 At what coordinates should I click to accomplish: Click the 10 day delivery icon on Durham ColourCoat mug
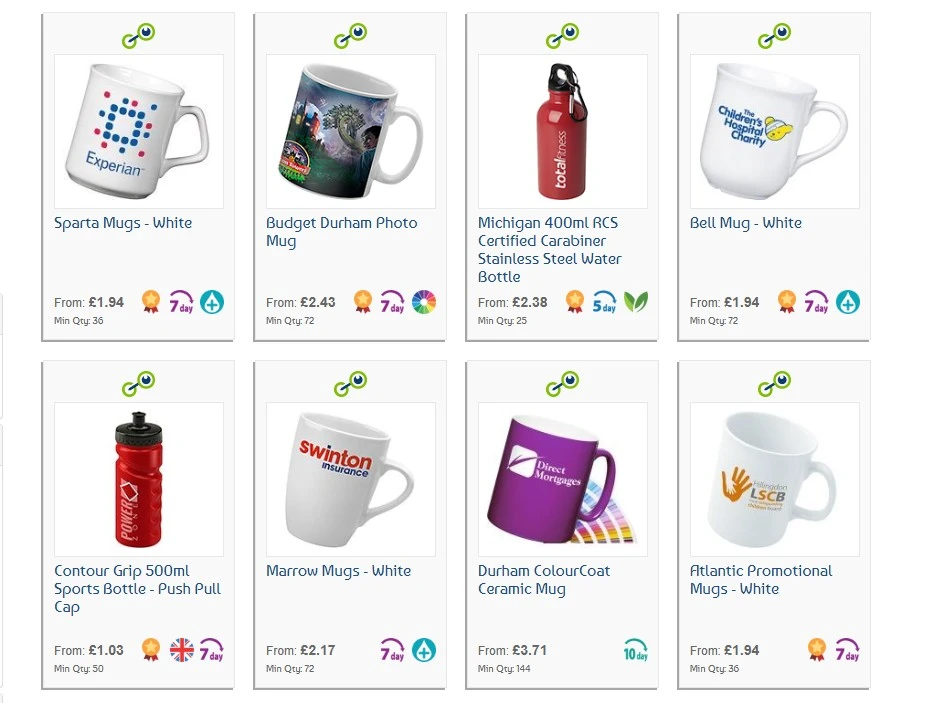(x=636, y=650)
